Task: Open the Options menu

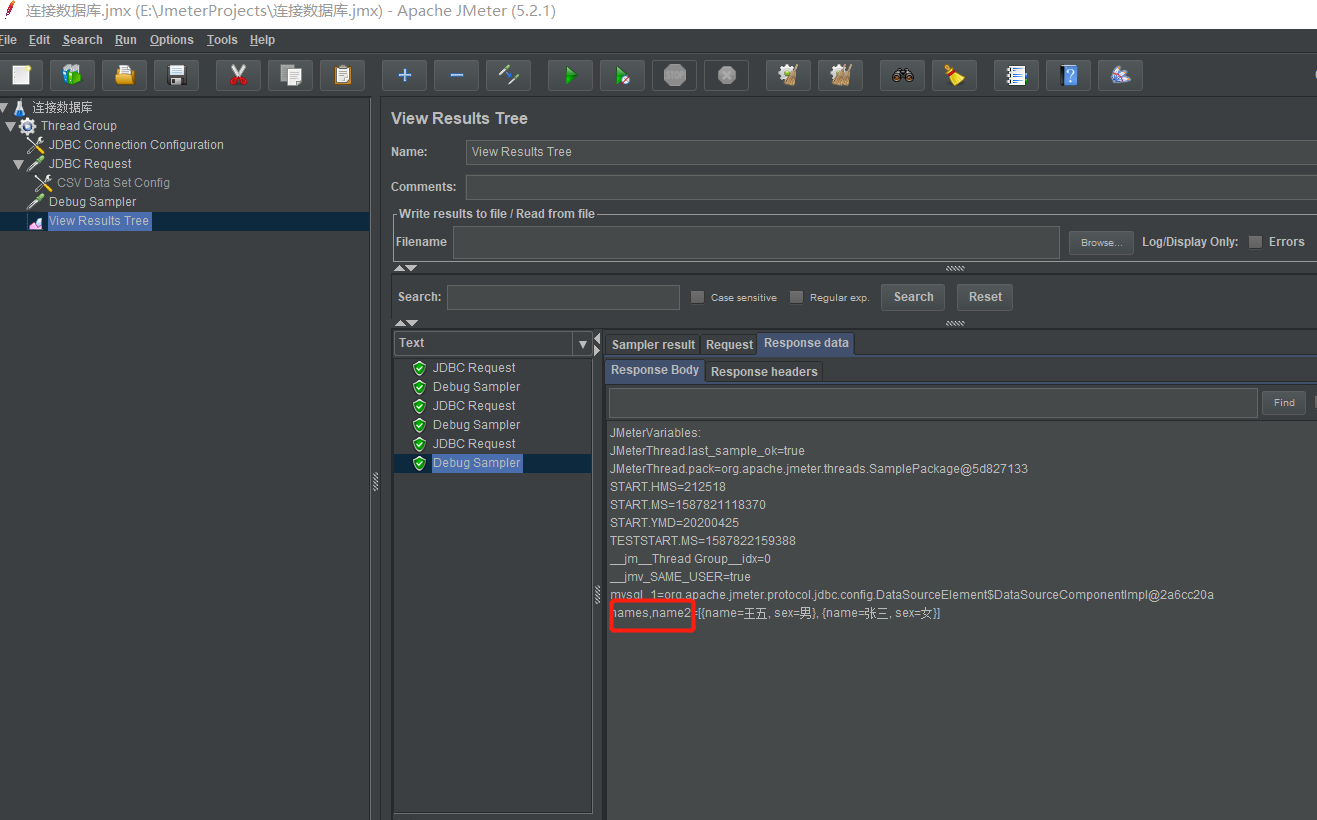Action: point(172,40)
